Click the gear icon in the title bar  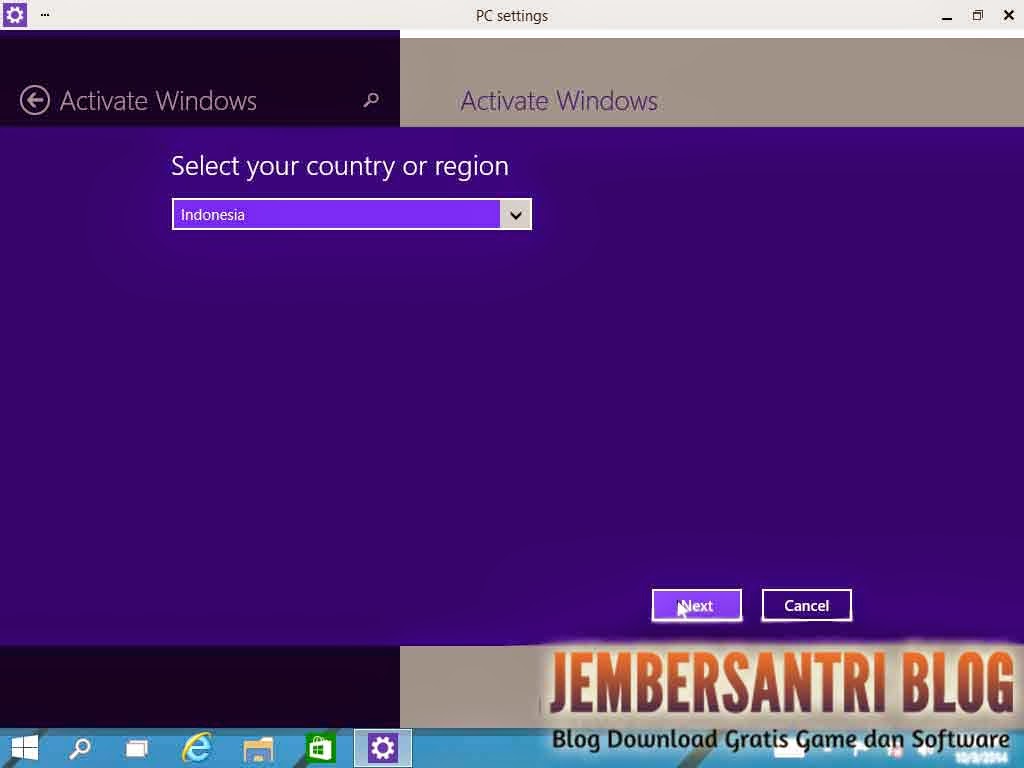[x=13, y=15]
